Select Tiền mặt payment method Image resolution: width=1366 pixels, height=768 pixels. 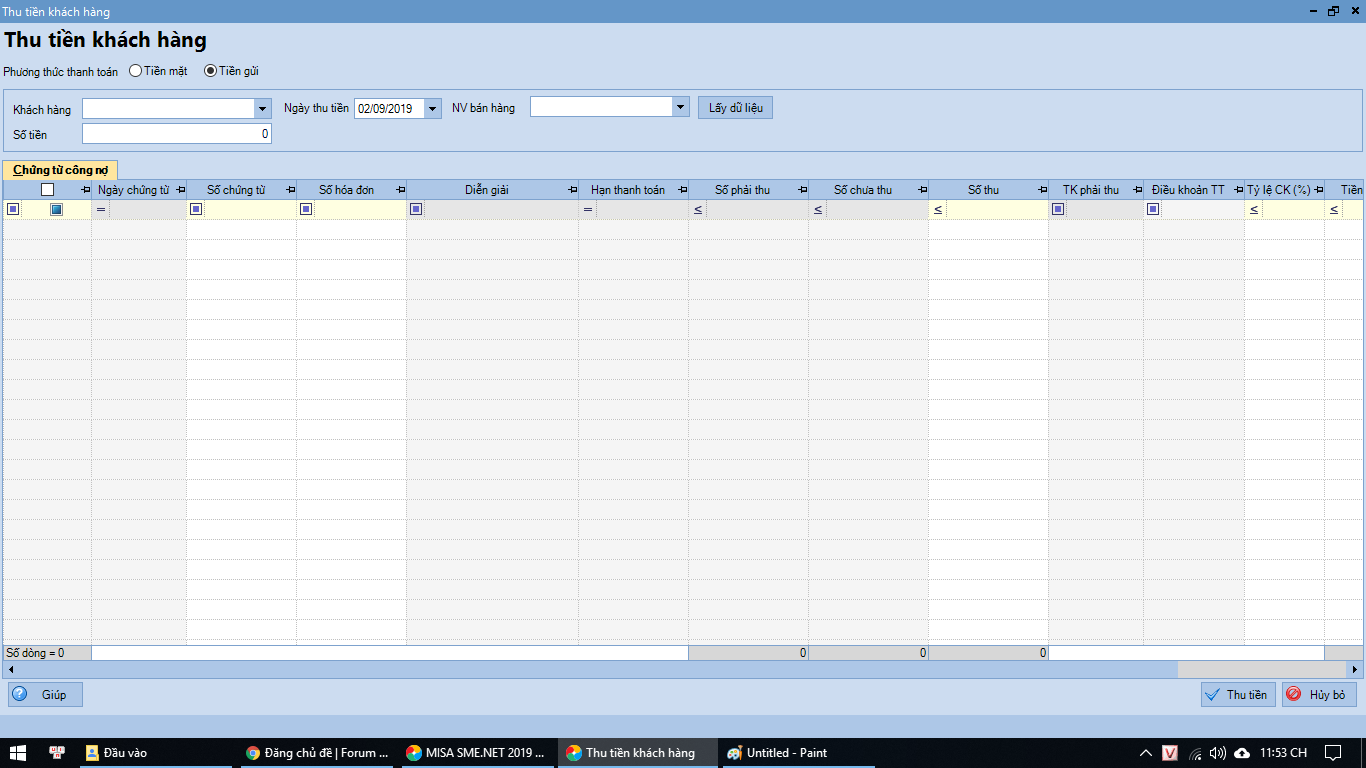(136, 71)
